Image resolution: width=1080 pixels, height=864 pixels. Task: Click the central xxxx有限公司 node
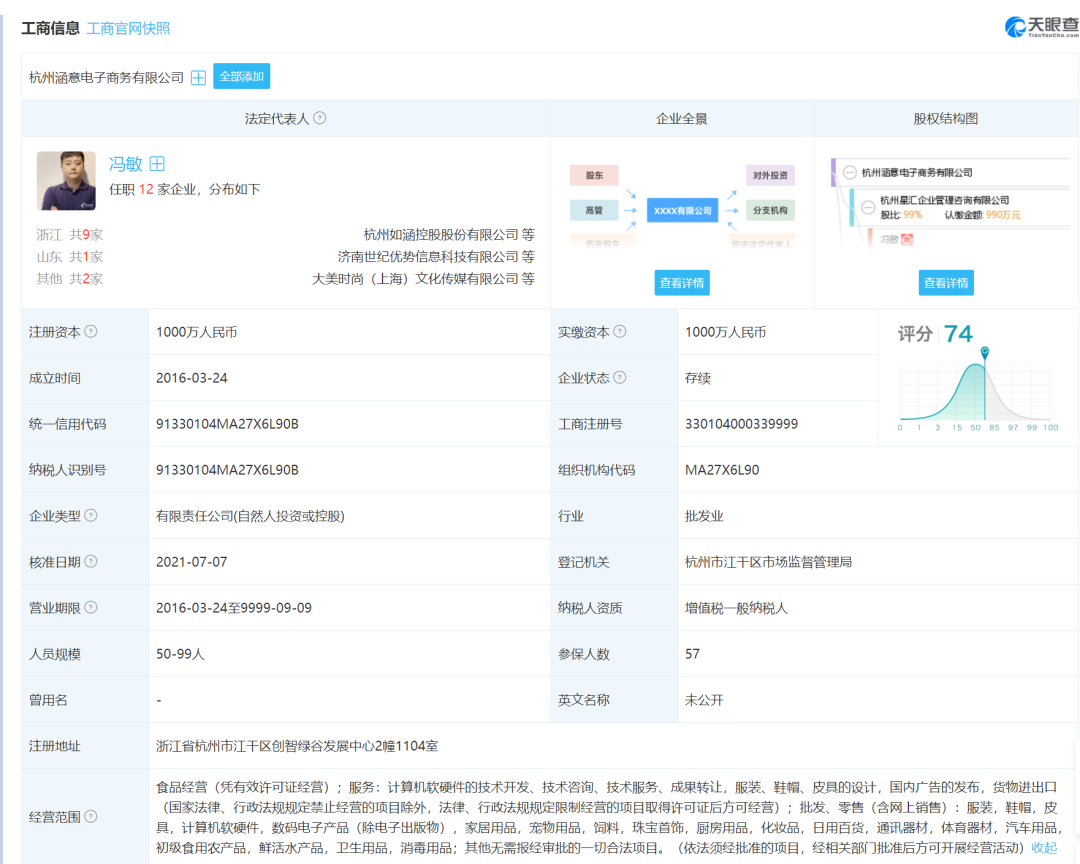(x=683, y=210)
